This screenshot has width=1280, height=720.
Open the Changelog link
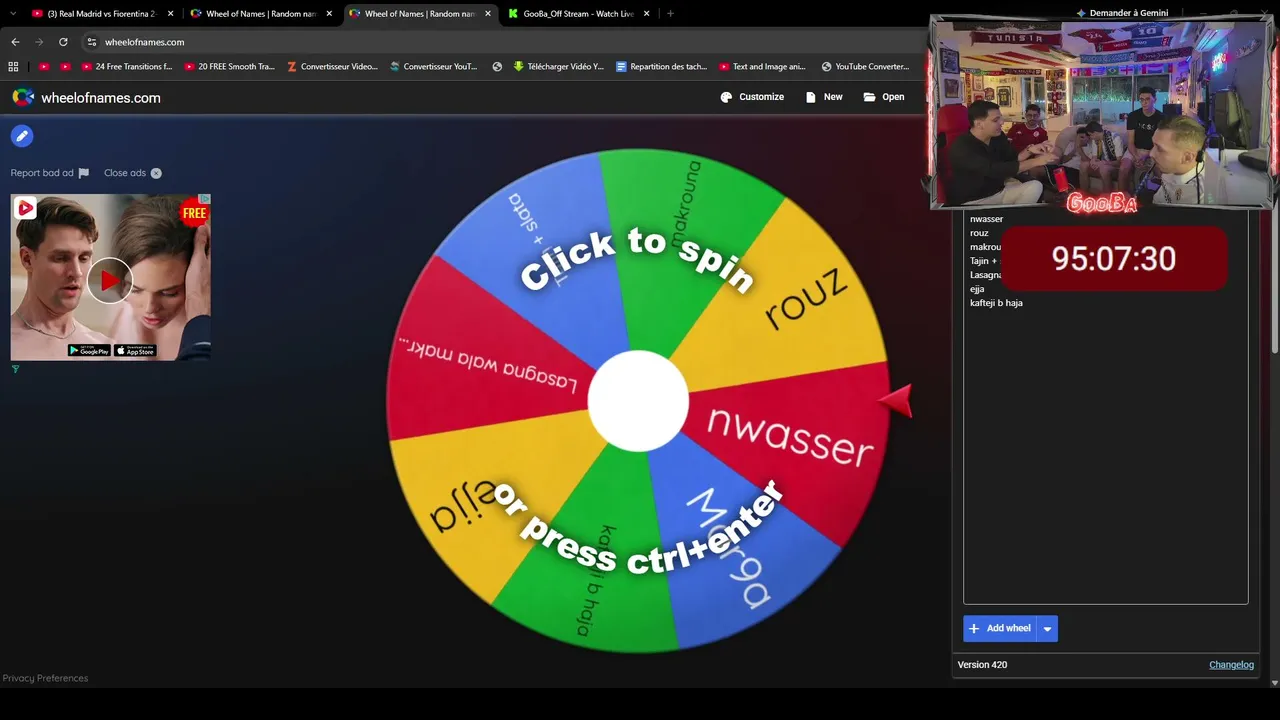[1231, 665]
